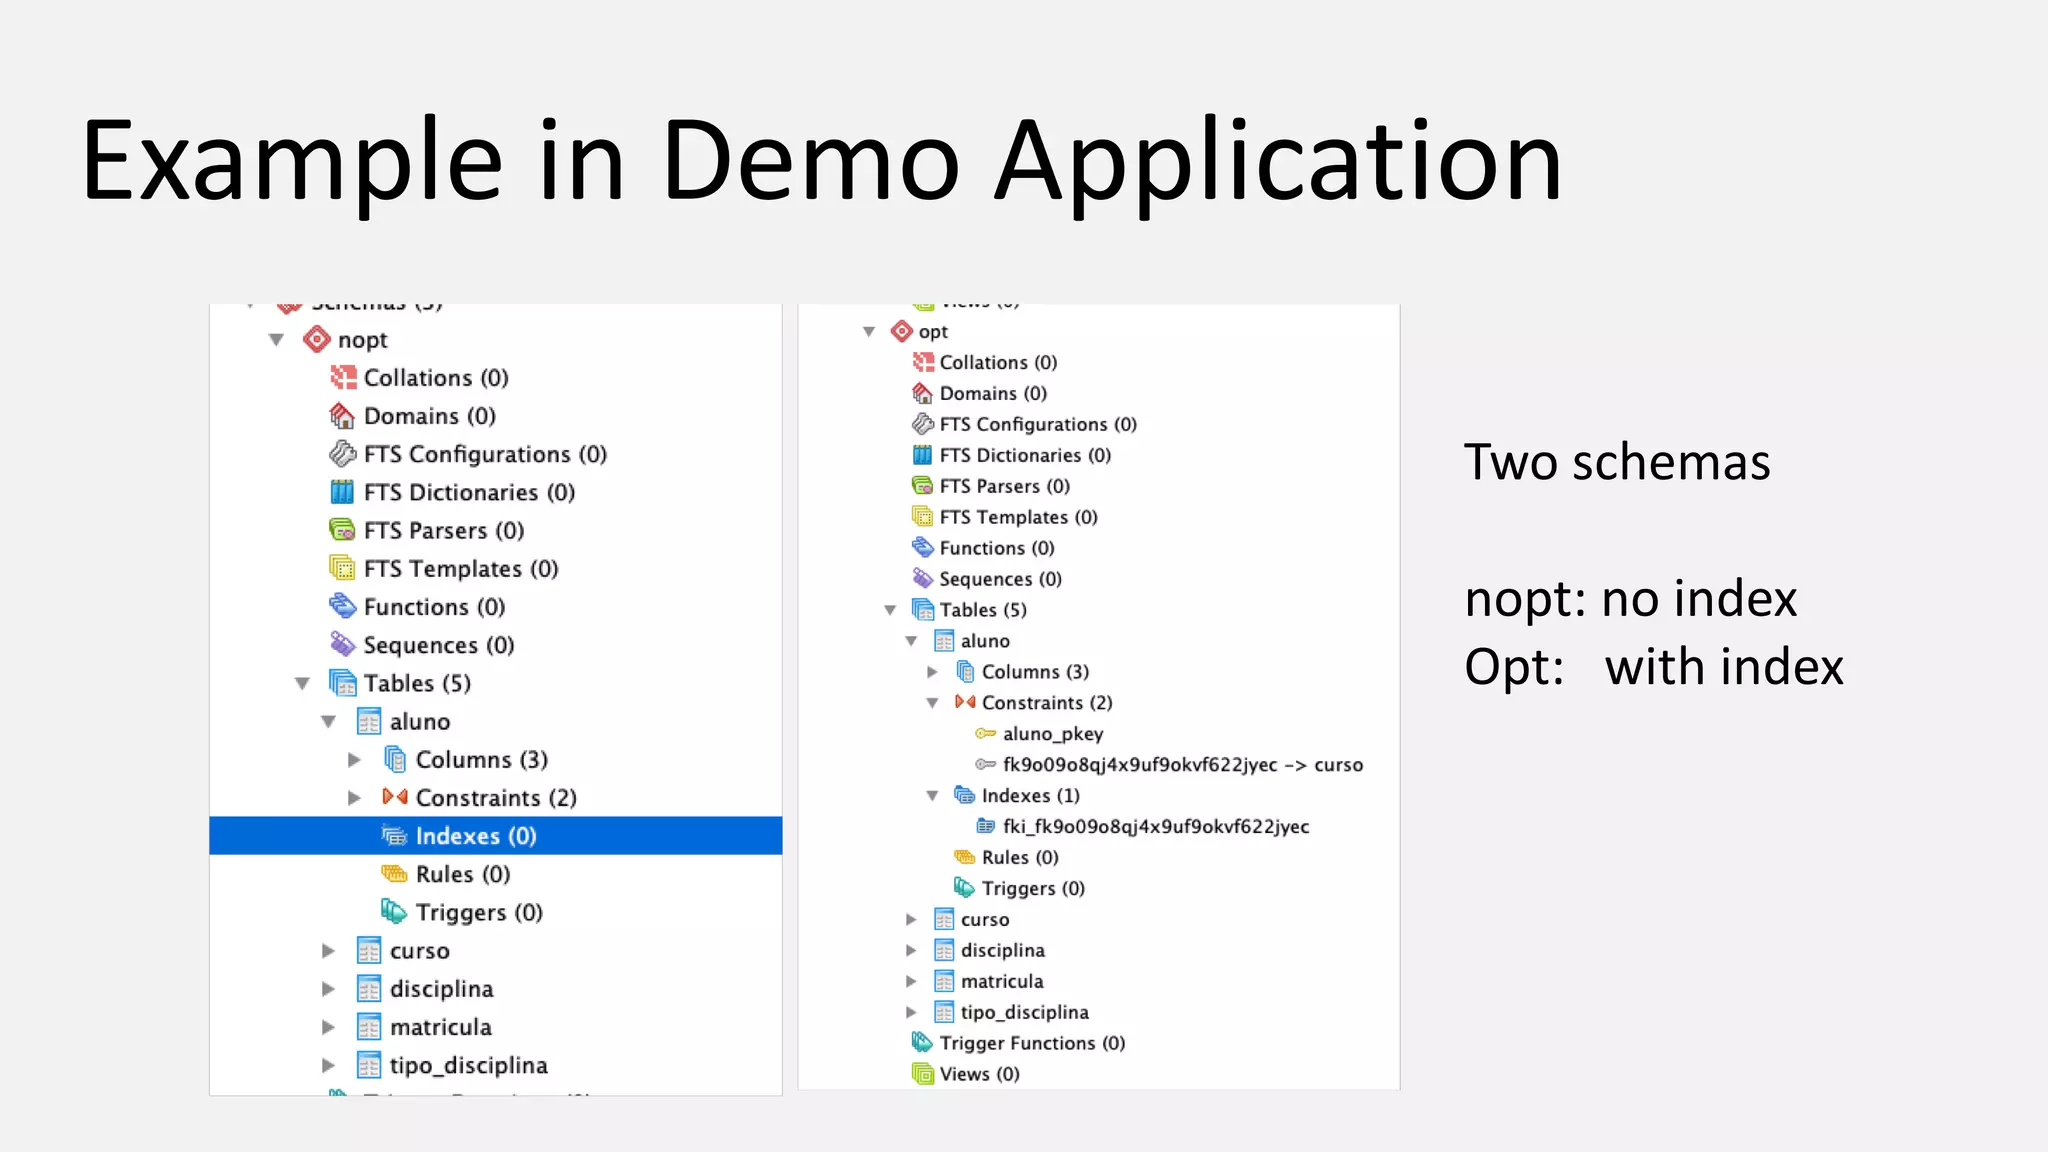Image resolution: width=2048 pixels, height=1152 pixels.
Task: Collapse the opt schema node
Action: tap(869, 331)
